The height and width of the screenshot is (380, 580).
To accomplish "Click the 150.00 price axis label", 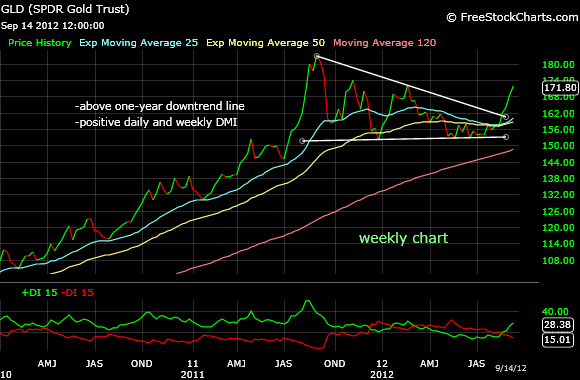I will click(x=558, y=146).
